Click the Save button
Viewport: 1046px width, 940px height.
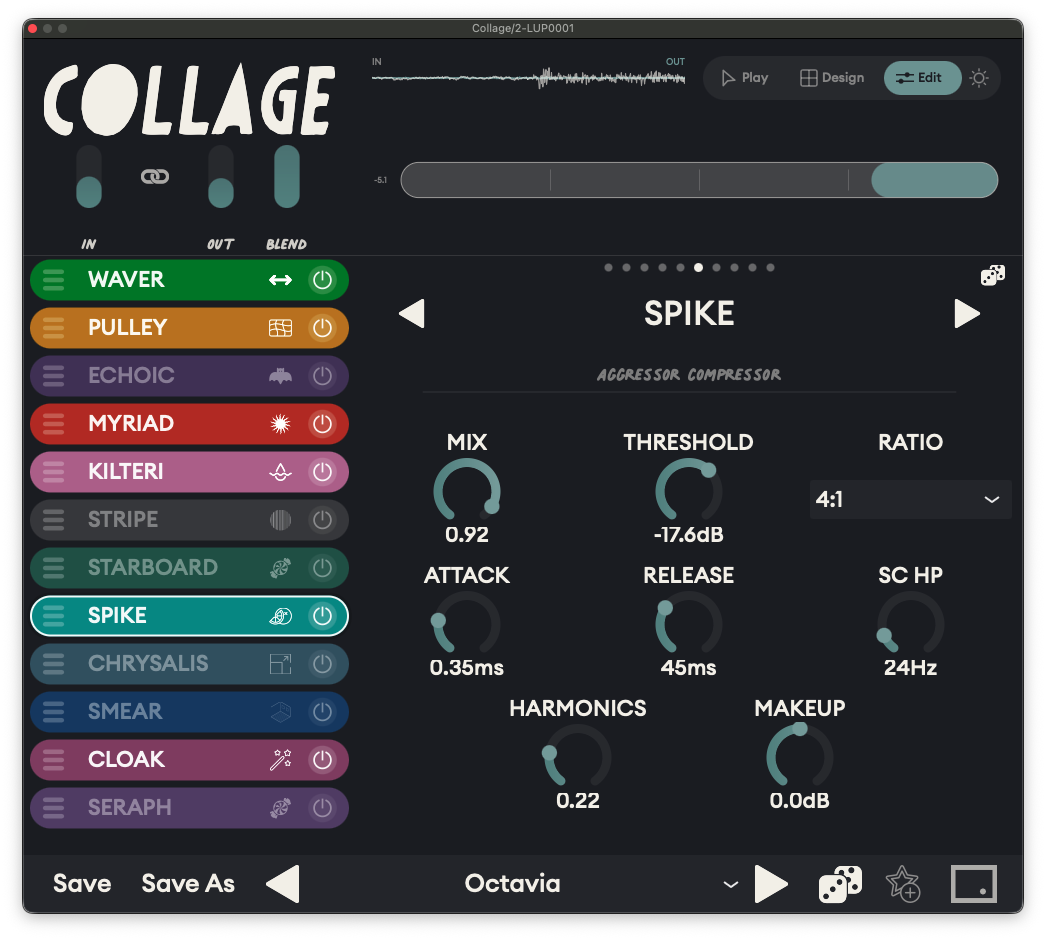[82, 884]
